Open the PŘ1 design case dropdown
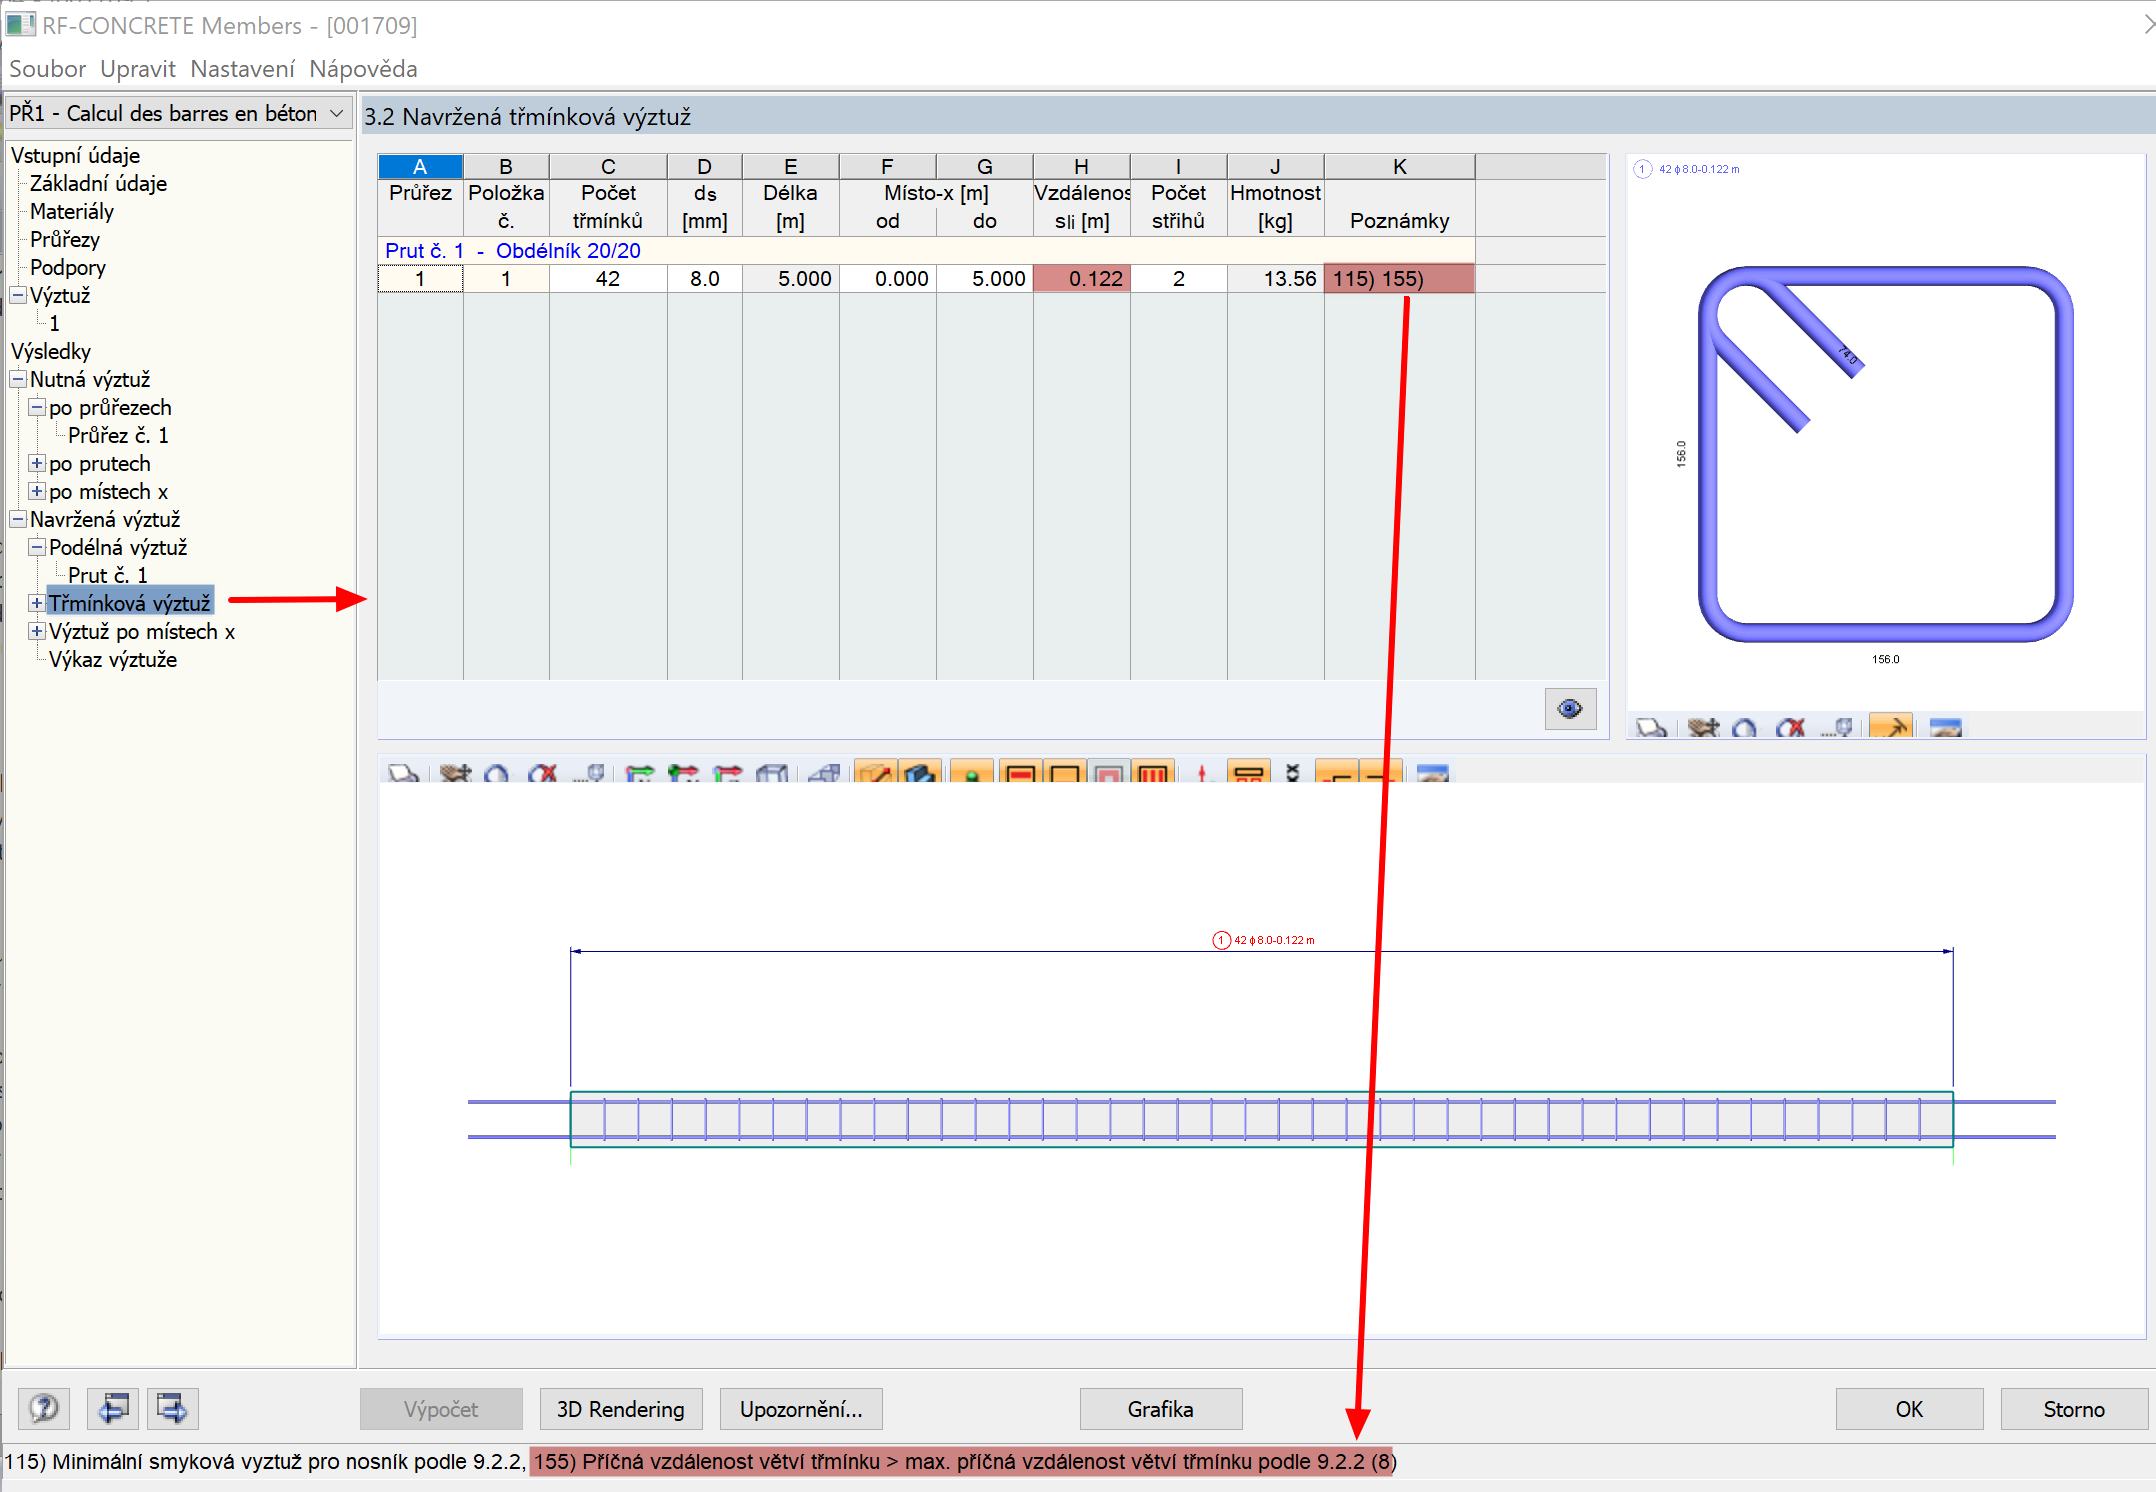 pyautogui.click(x=337, y=113)
